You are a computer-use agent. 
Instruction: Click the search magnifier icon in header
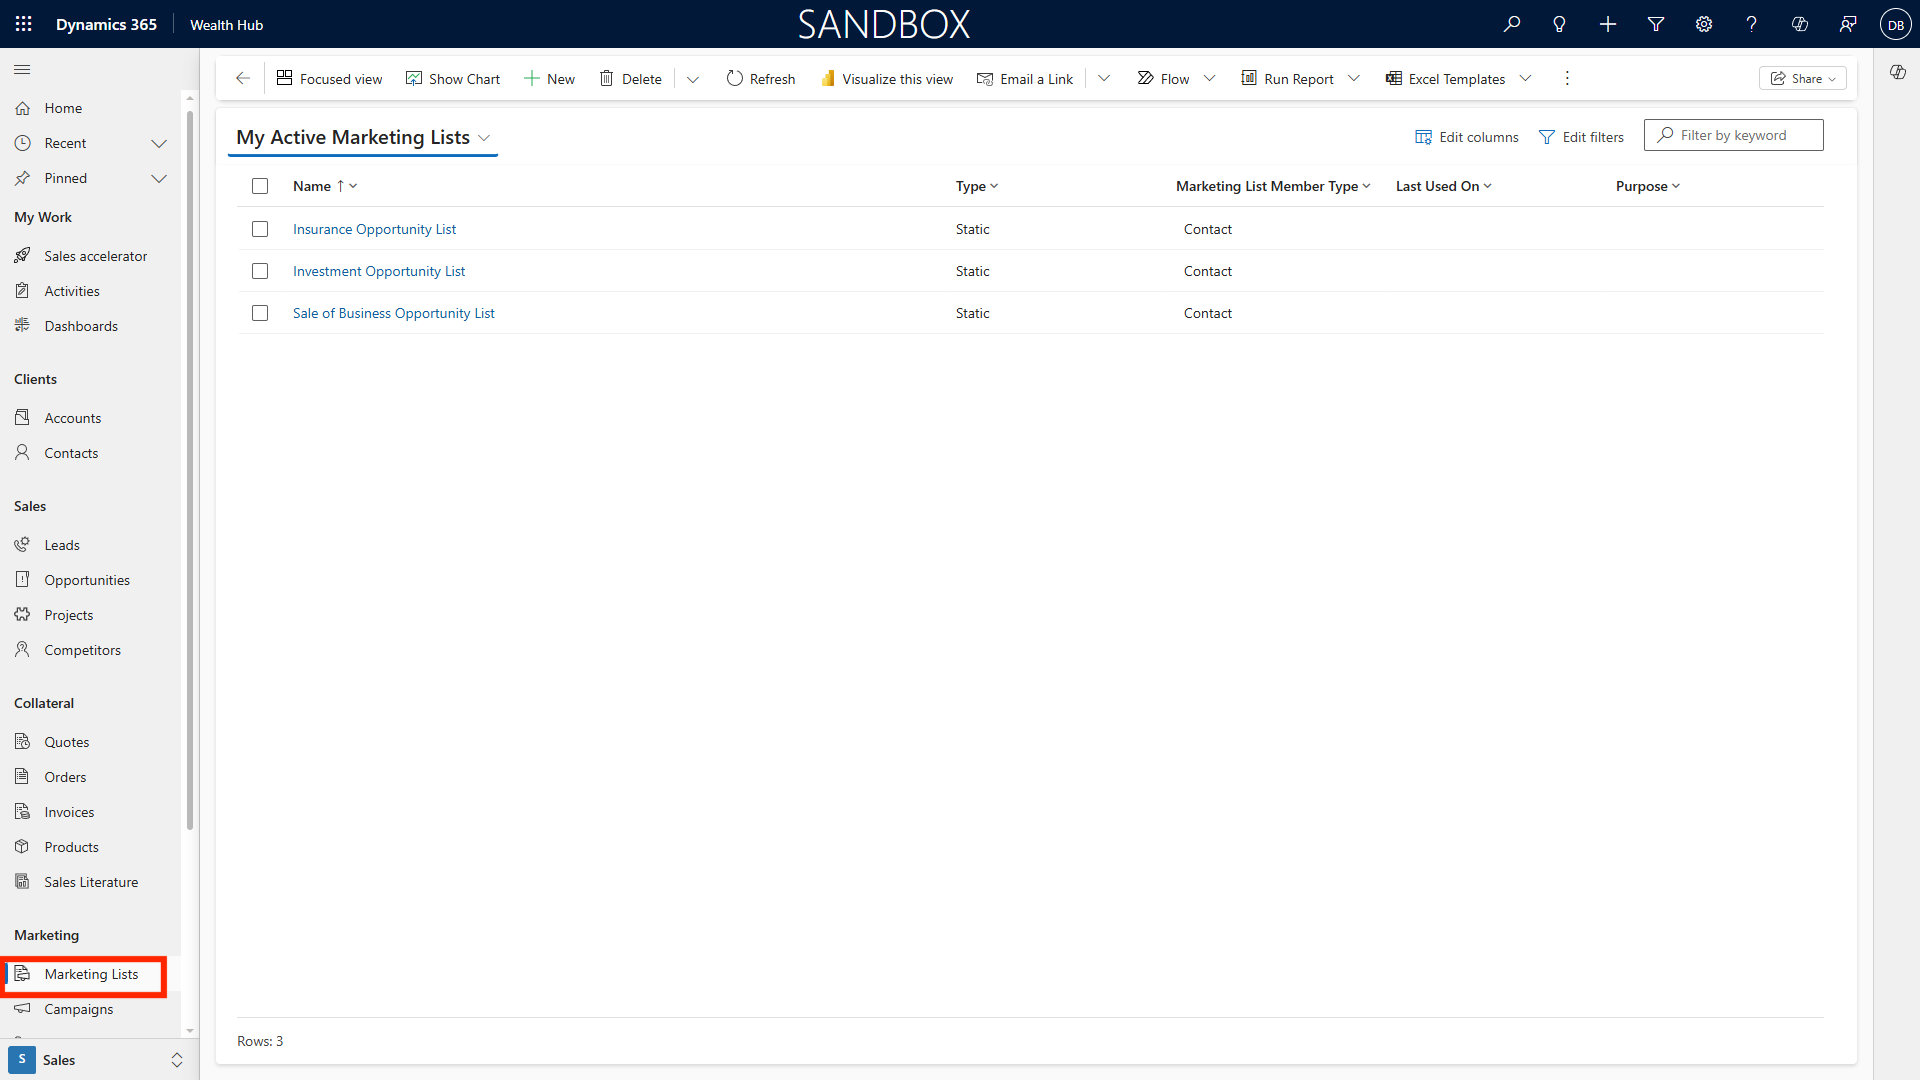click(1512, 24)
